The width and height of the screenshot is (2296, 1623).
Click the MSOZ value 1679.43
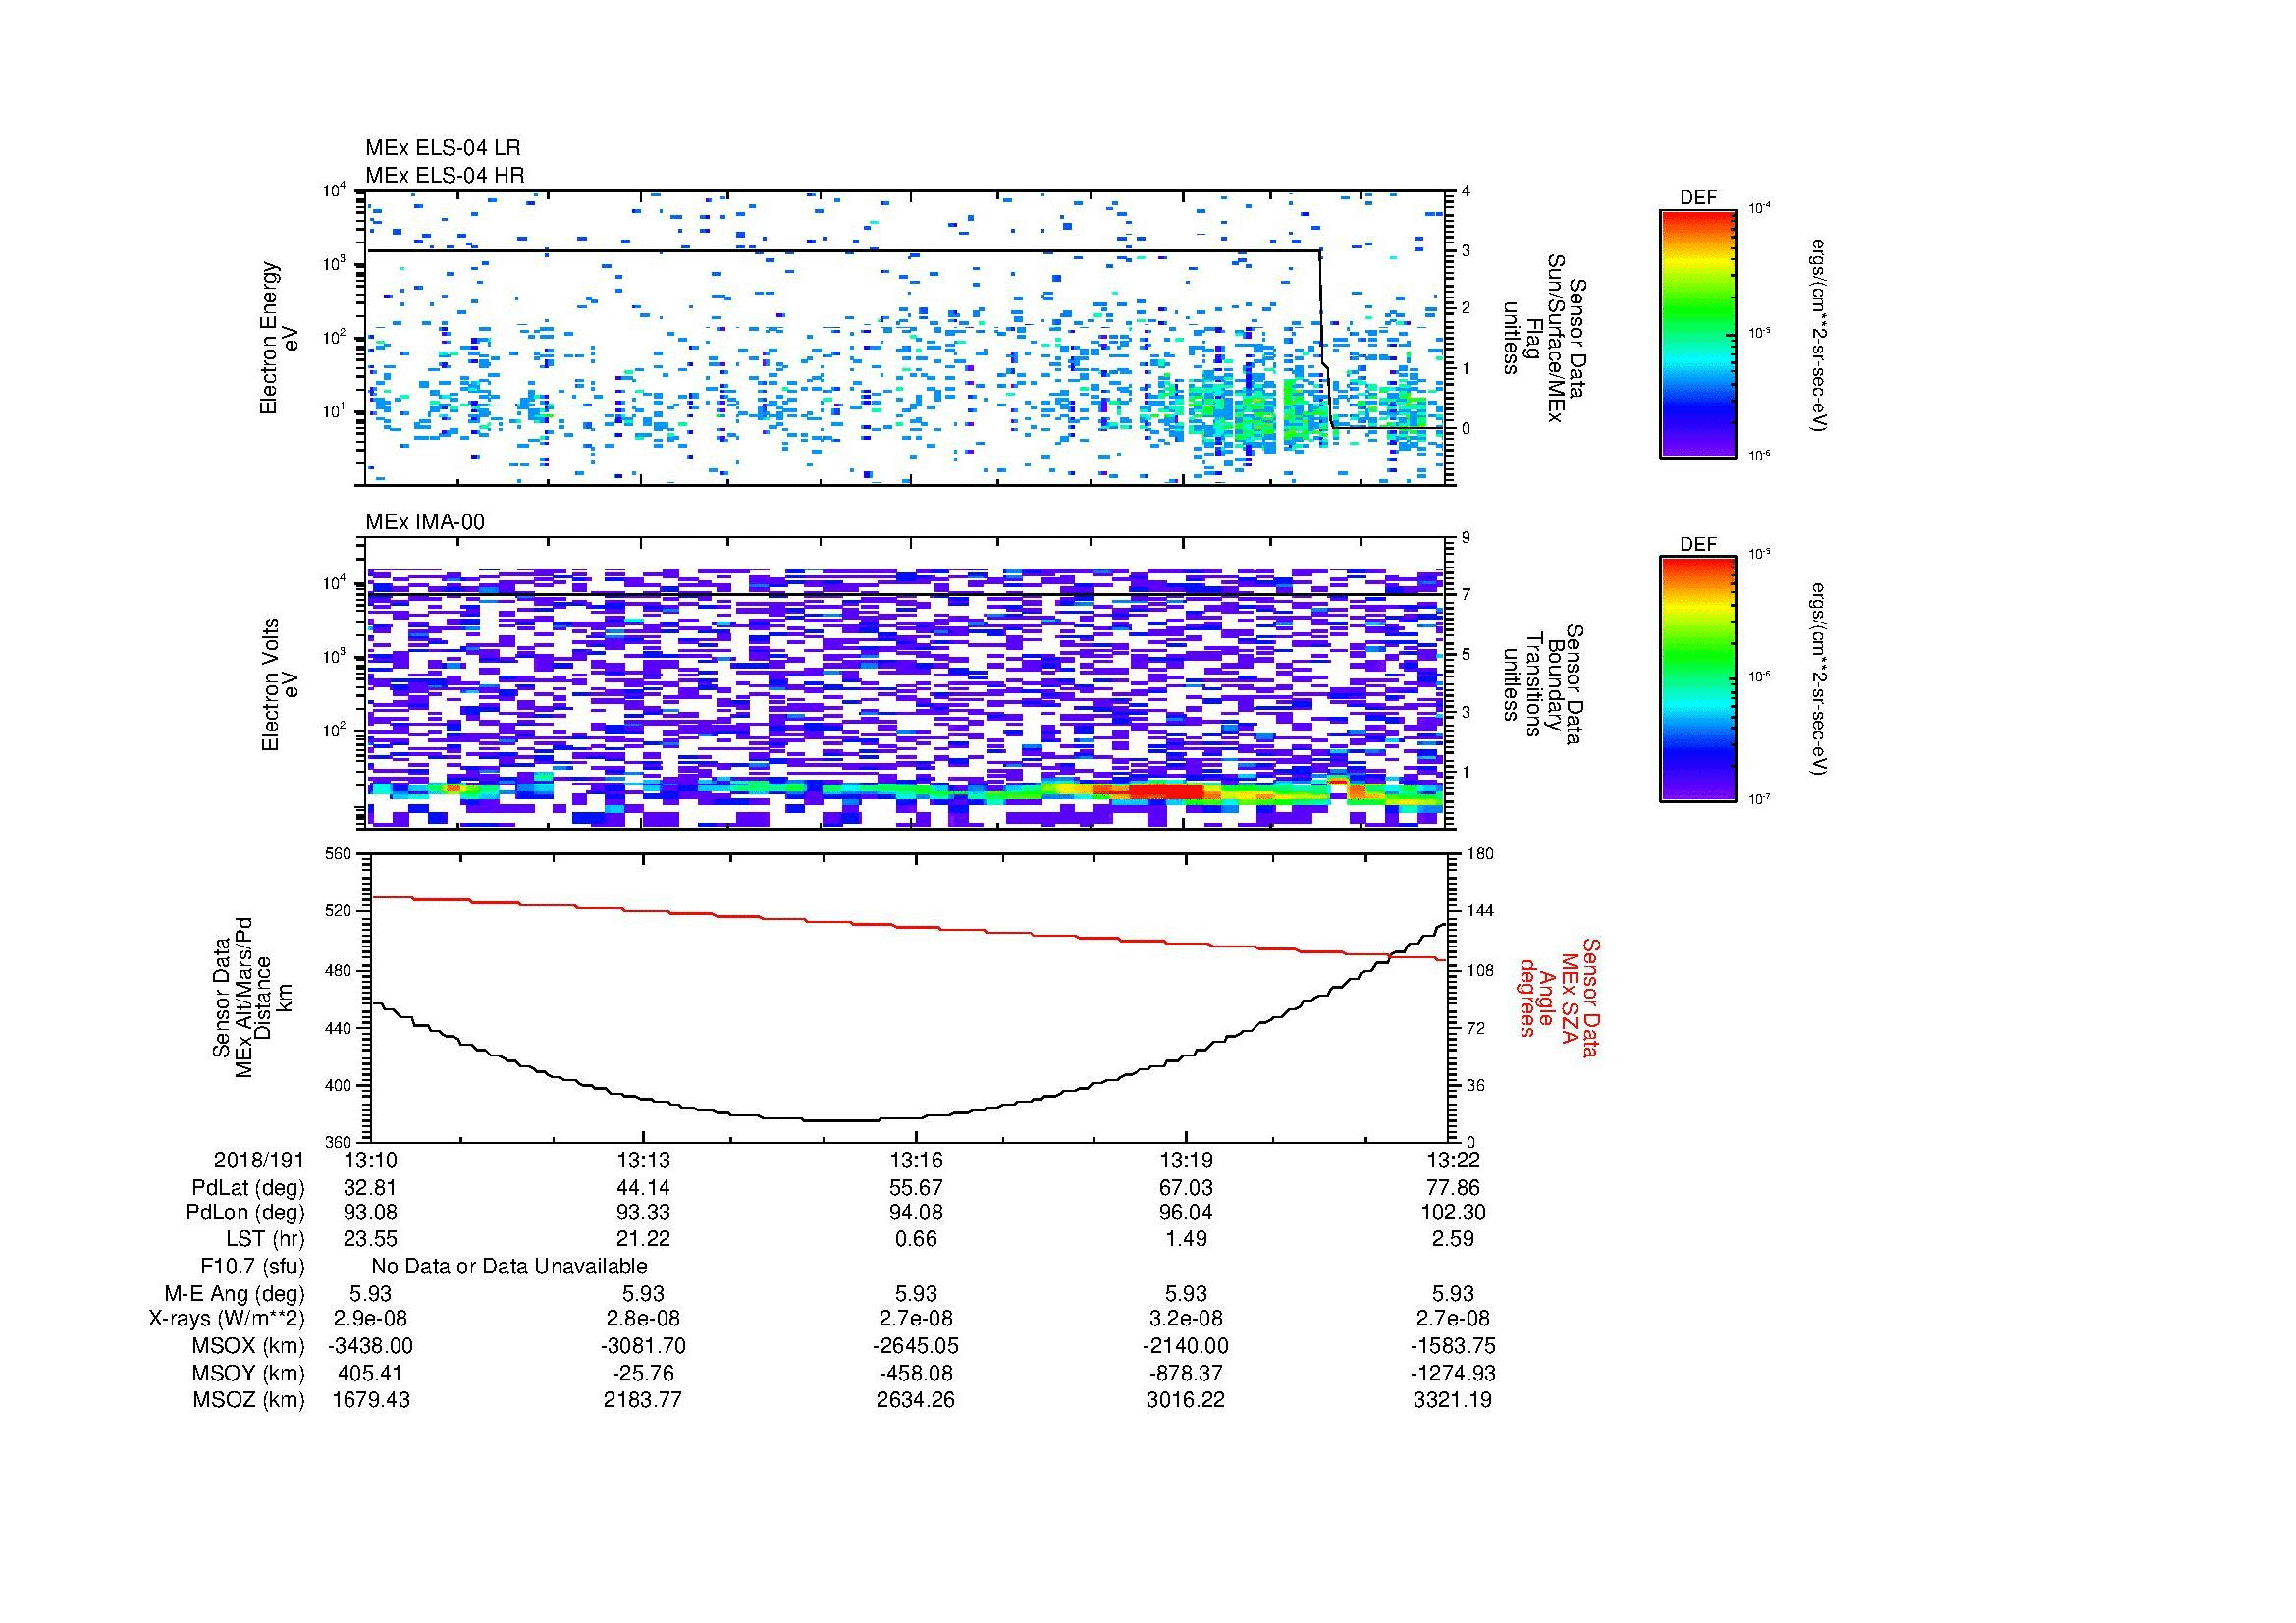coord(369,1401)
